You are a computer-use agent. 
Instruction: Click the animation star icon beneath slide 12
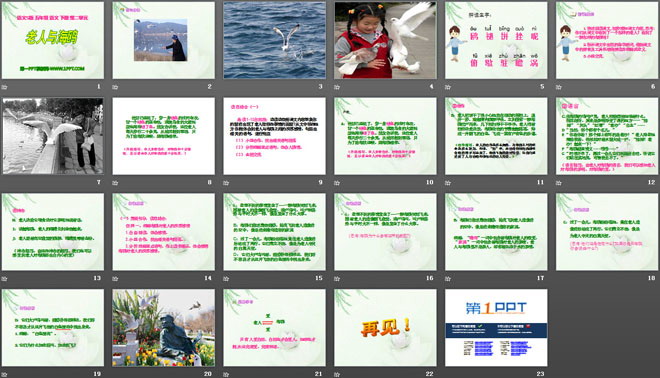(559, 183)
